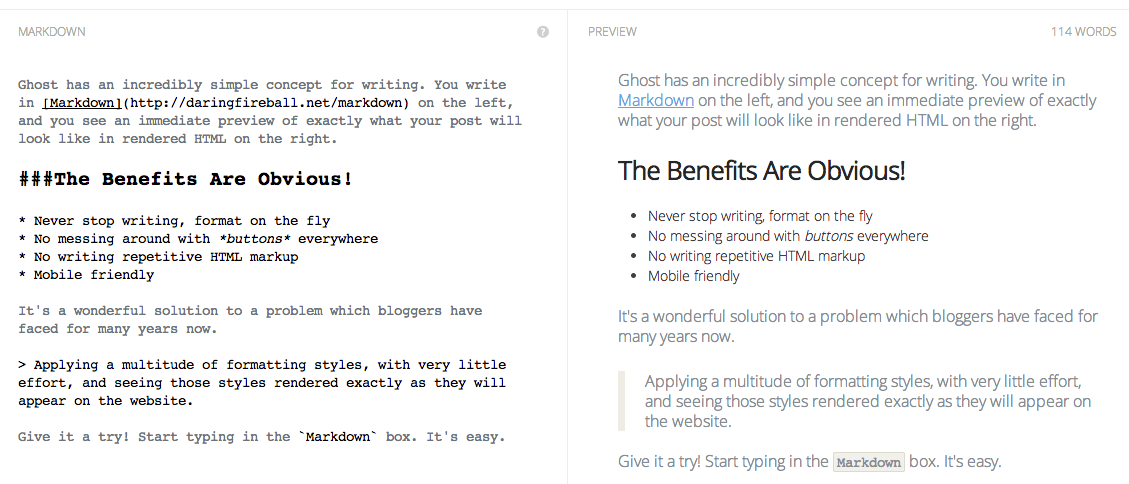
Task: Click the Markdown inline code badge in preview
Action: tap(868, 462)
